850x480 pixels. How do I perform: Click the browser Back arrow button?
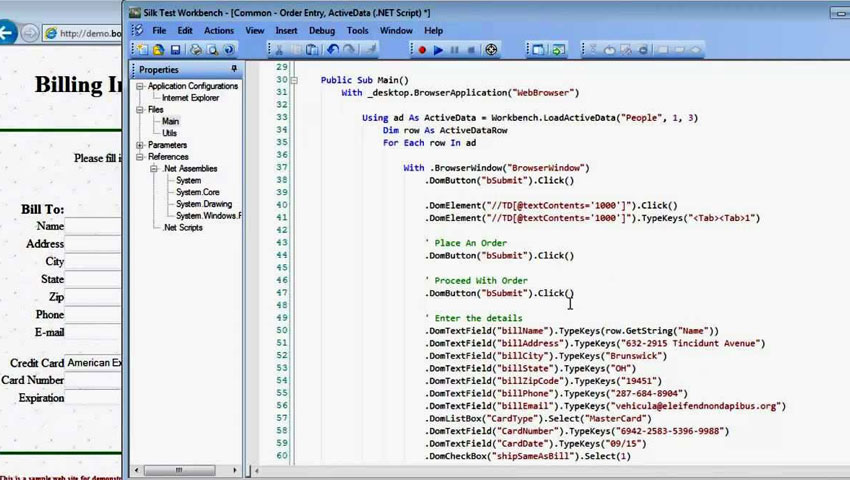point(8,33)
